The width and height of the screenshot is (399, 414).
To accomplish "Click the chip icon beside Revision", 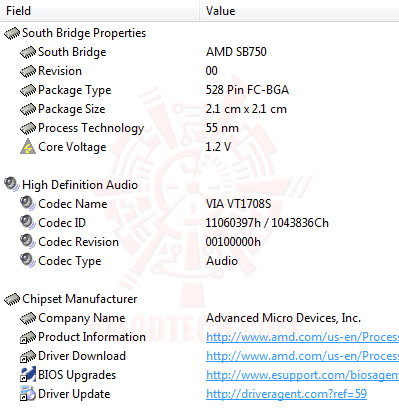I will point(28,71).
